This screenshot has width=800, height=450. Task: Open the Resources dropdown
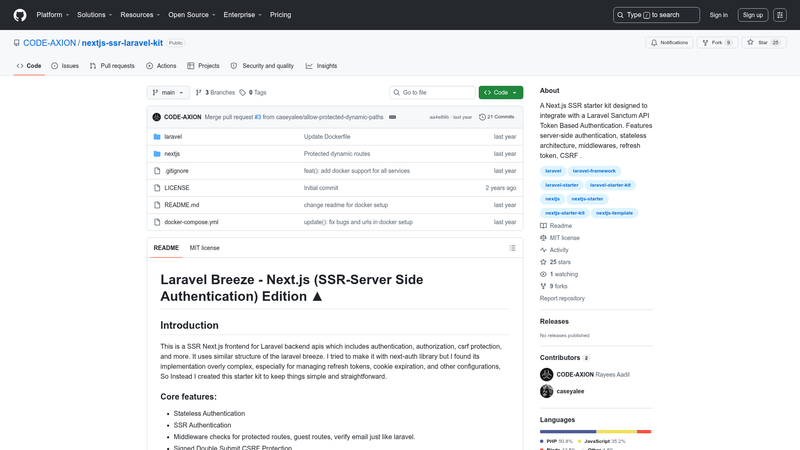coord(140,15)
